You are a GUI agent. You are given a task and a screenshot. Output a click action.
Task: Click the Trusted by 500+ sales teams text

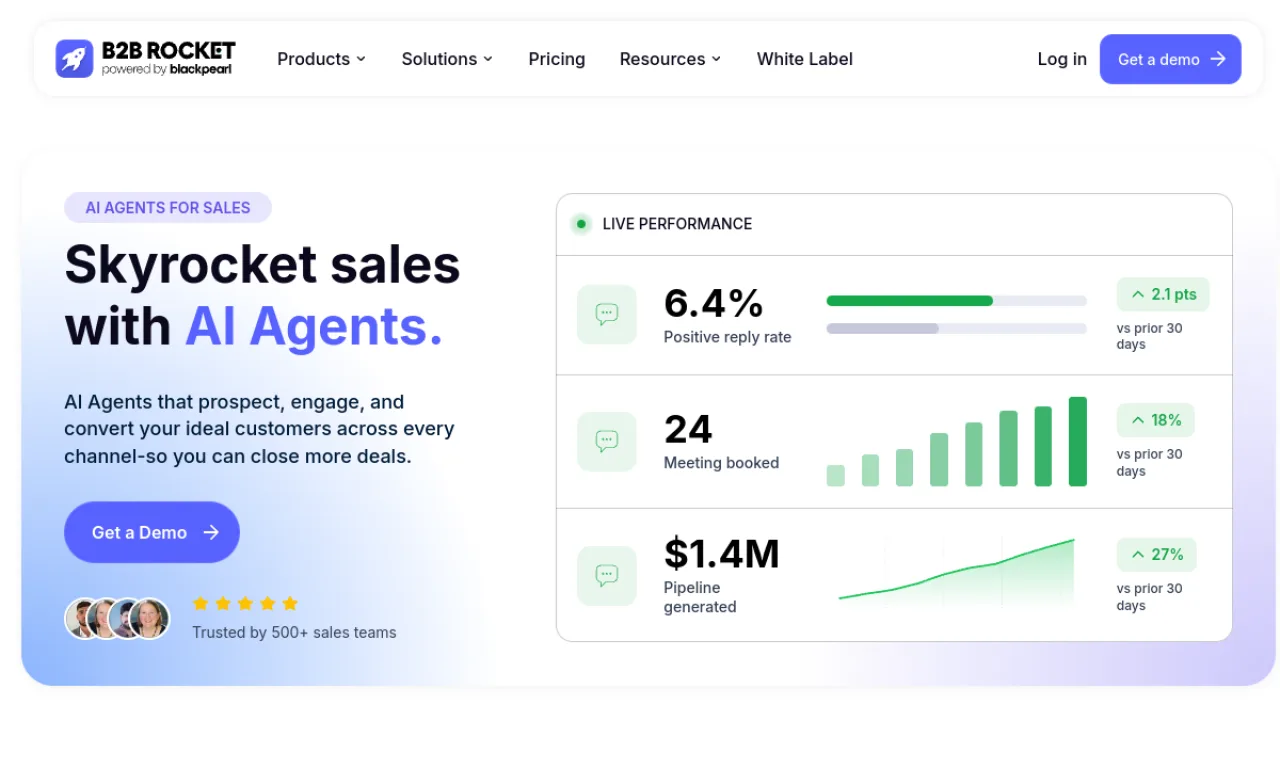pyautogui.click(x=294, y=632)
